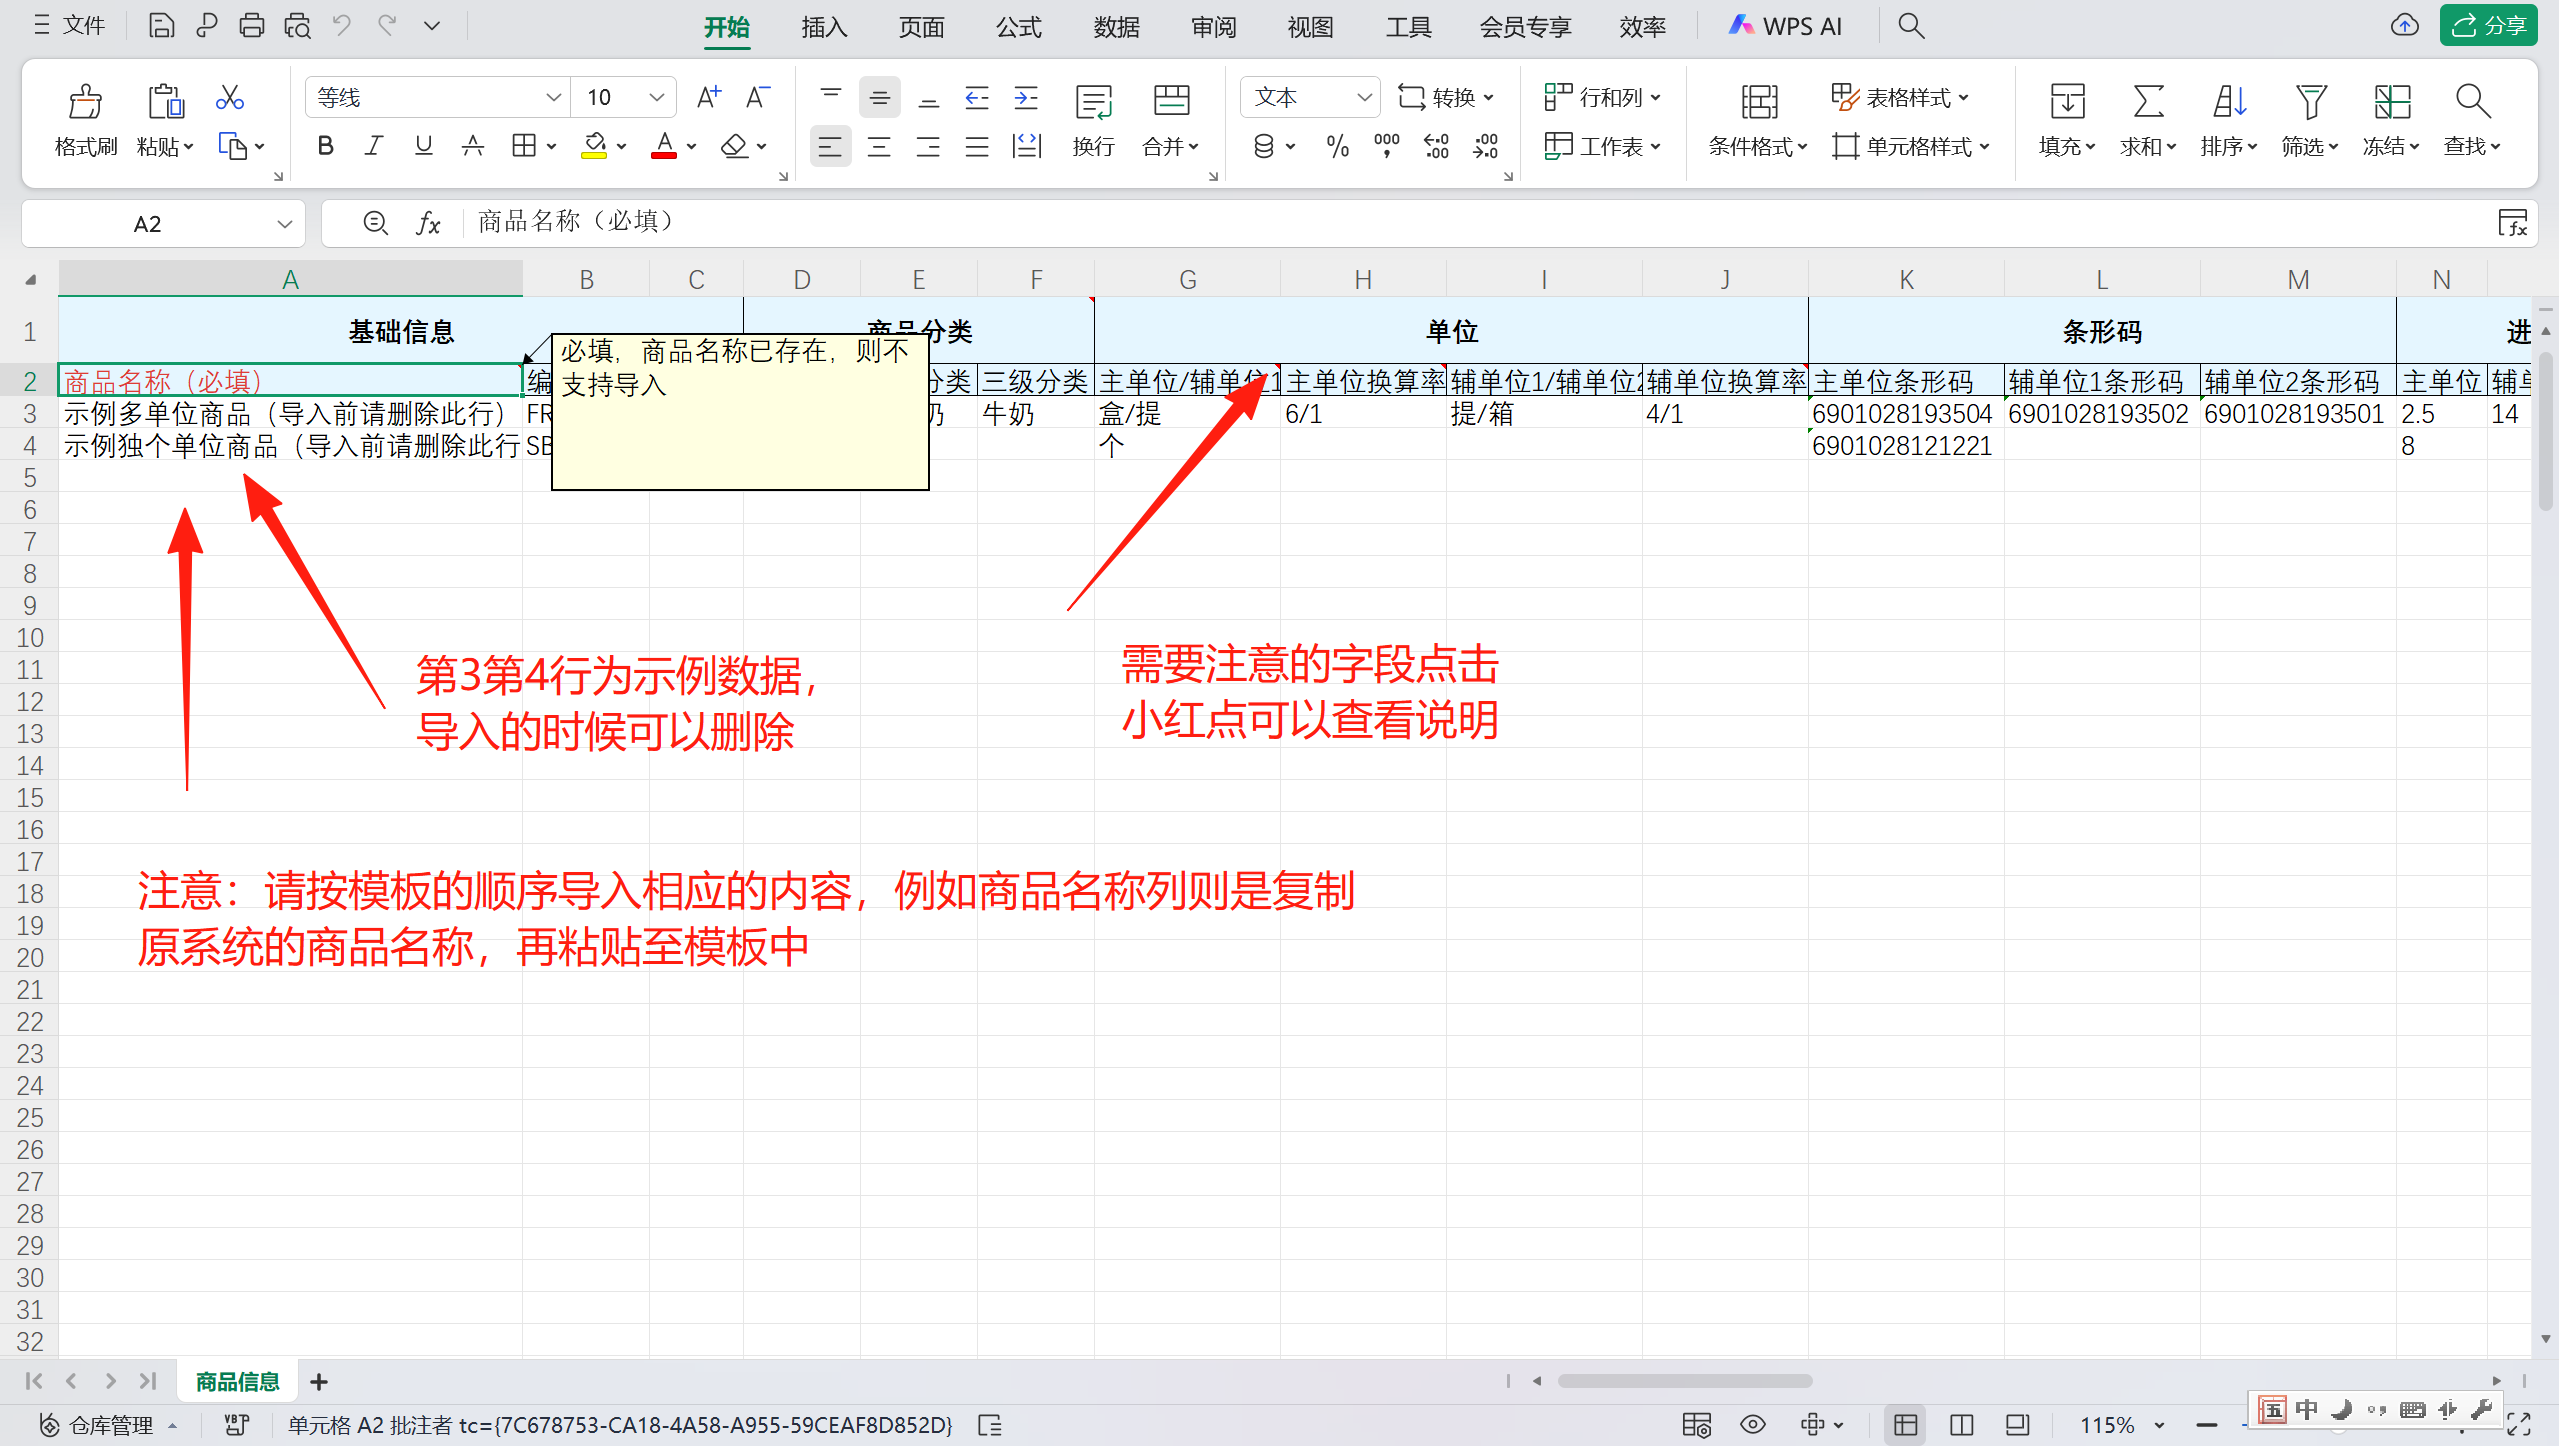Open WPS AI from the ribbon
The height and width of the screenshot is (1446, 2559).
[1785, 27]
